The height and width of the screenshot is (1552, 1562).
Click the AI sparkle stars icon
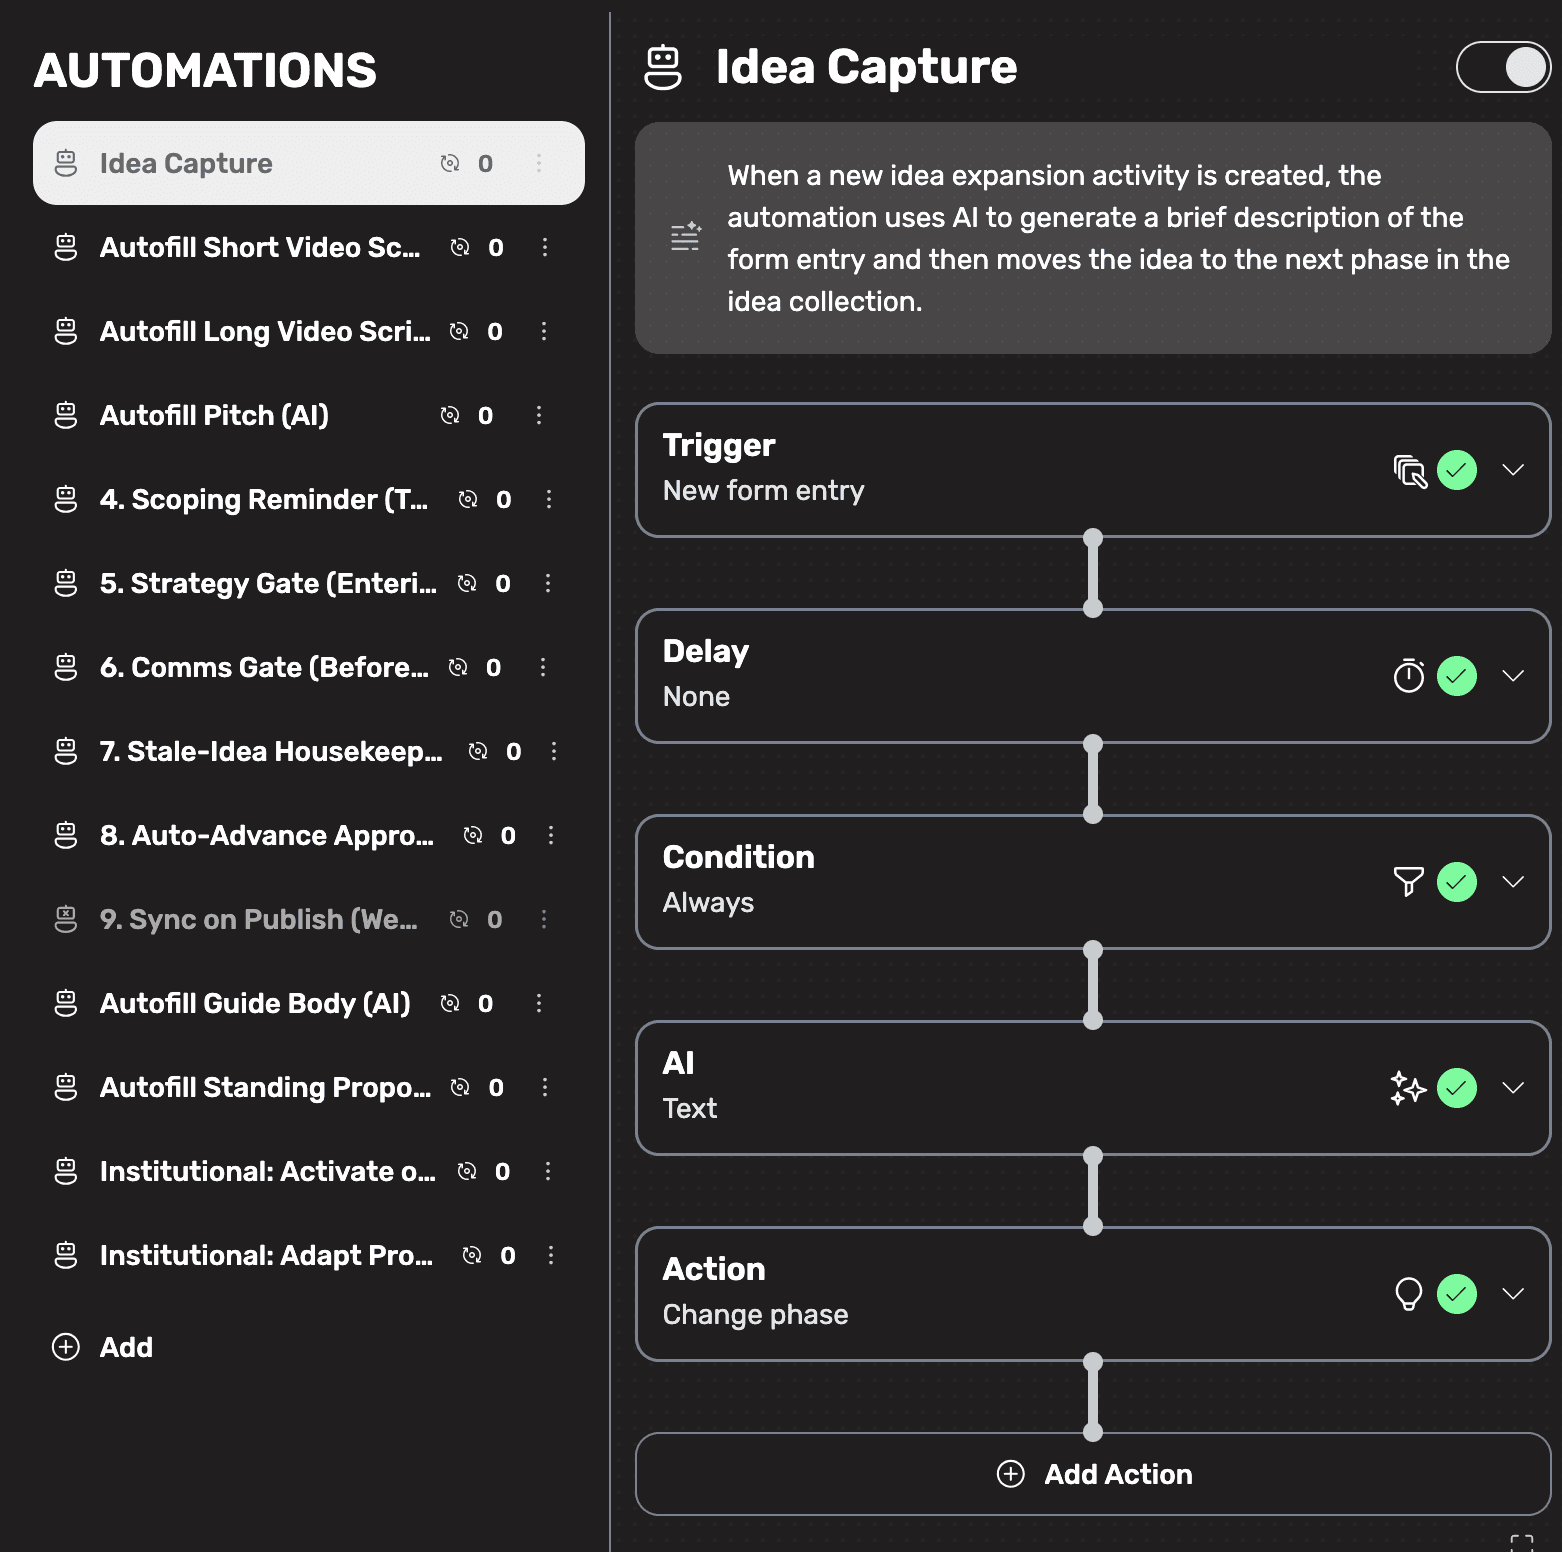point(1408,1088)
